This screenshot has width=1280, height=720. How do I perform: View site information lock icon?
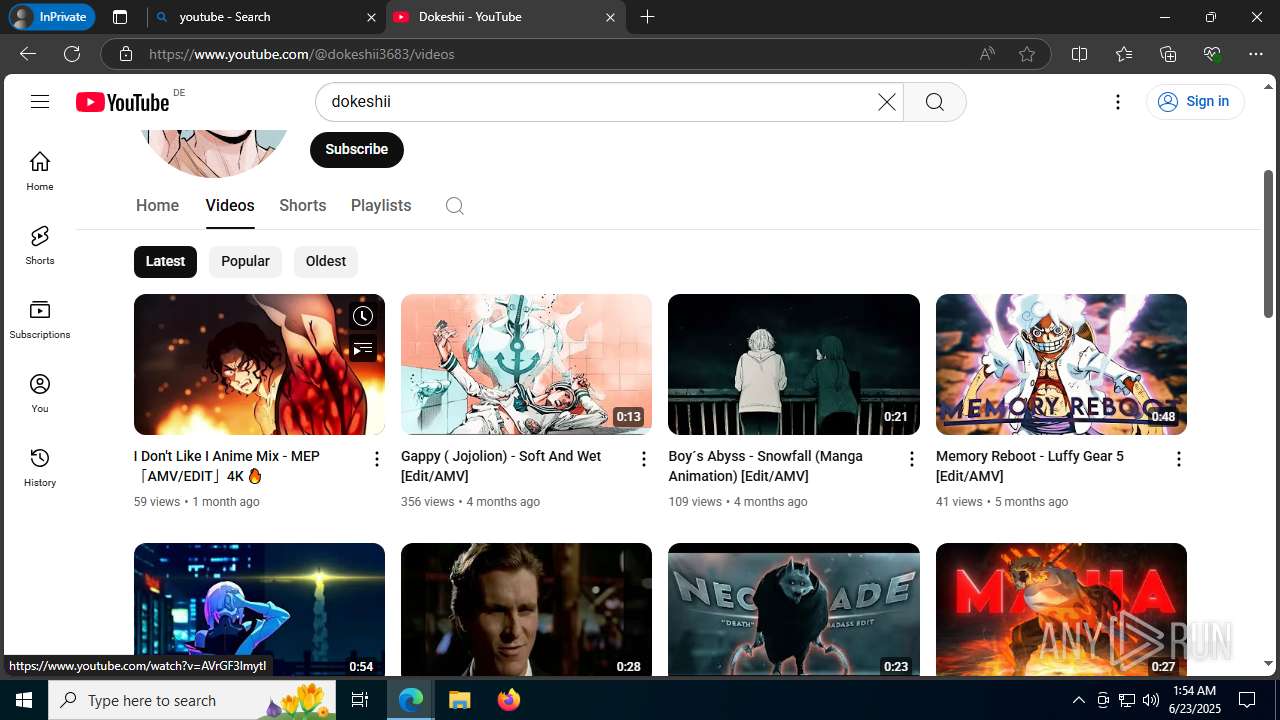126,54
